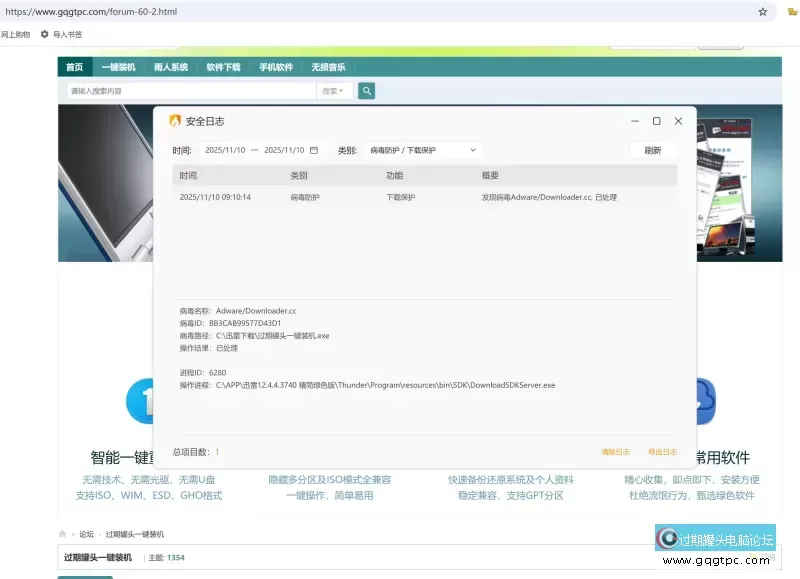800x579 pixels.
Task: Click the 导入书签 bookmark bar item
Action: pos(70,33)
